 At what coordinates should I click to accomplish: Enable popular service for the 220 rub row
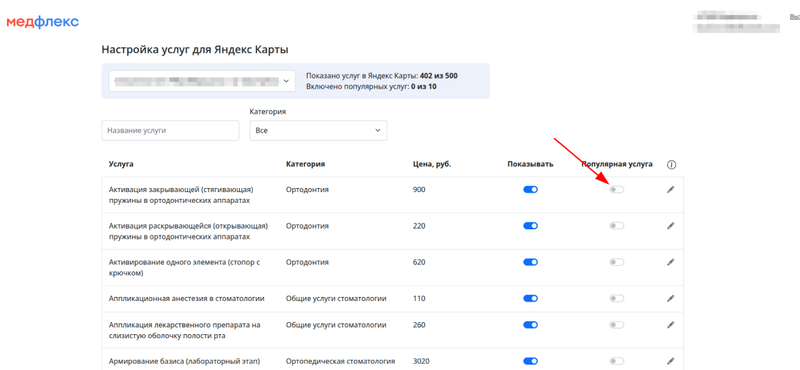coord(616,226)
